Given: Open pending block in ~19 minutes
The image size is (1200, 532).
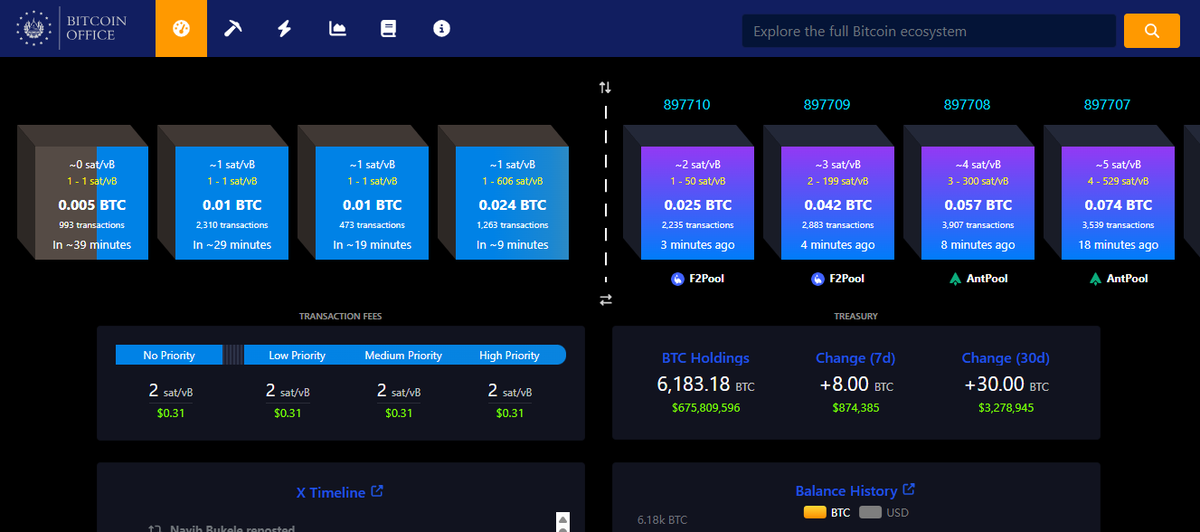Looking at the screenshot, I should [x=372, y=204].
